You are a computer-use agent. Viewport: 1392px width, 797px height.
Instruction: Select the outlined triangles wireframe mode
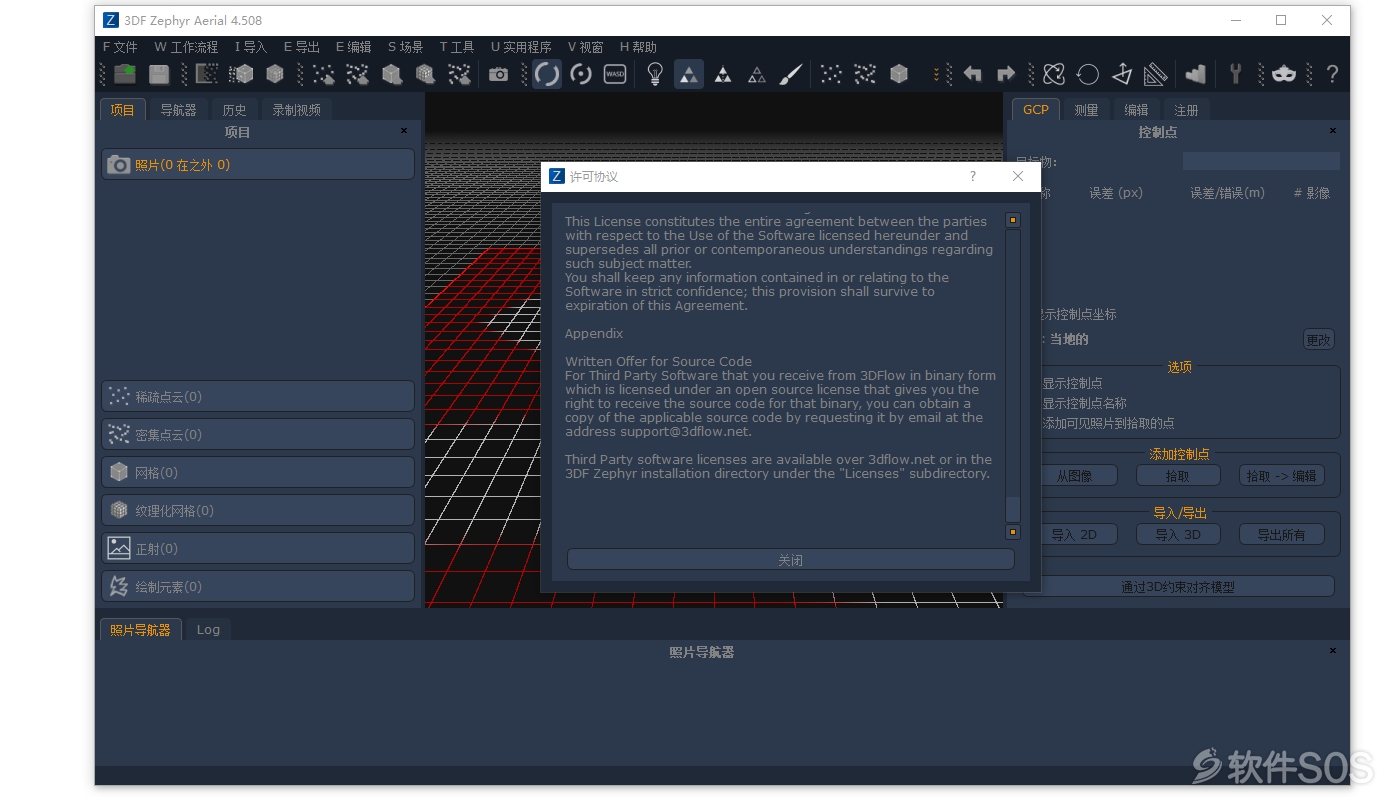pyautogui.click(x=757, y=74)
